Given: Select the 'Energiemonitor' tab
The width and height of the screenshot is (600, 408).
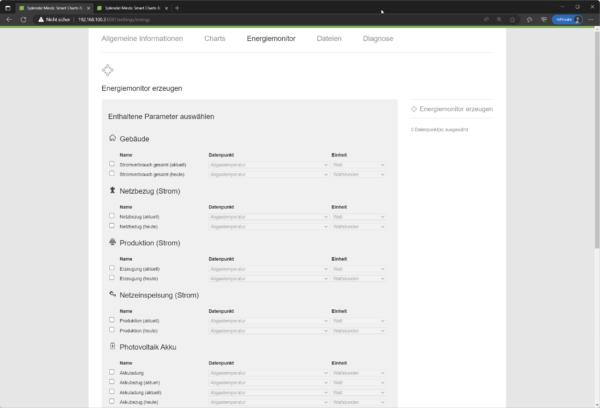Looking at the screenshot, I should click(271, 39).
